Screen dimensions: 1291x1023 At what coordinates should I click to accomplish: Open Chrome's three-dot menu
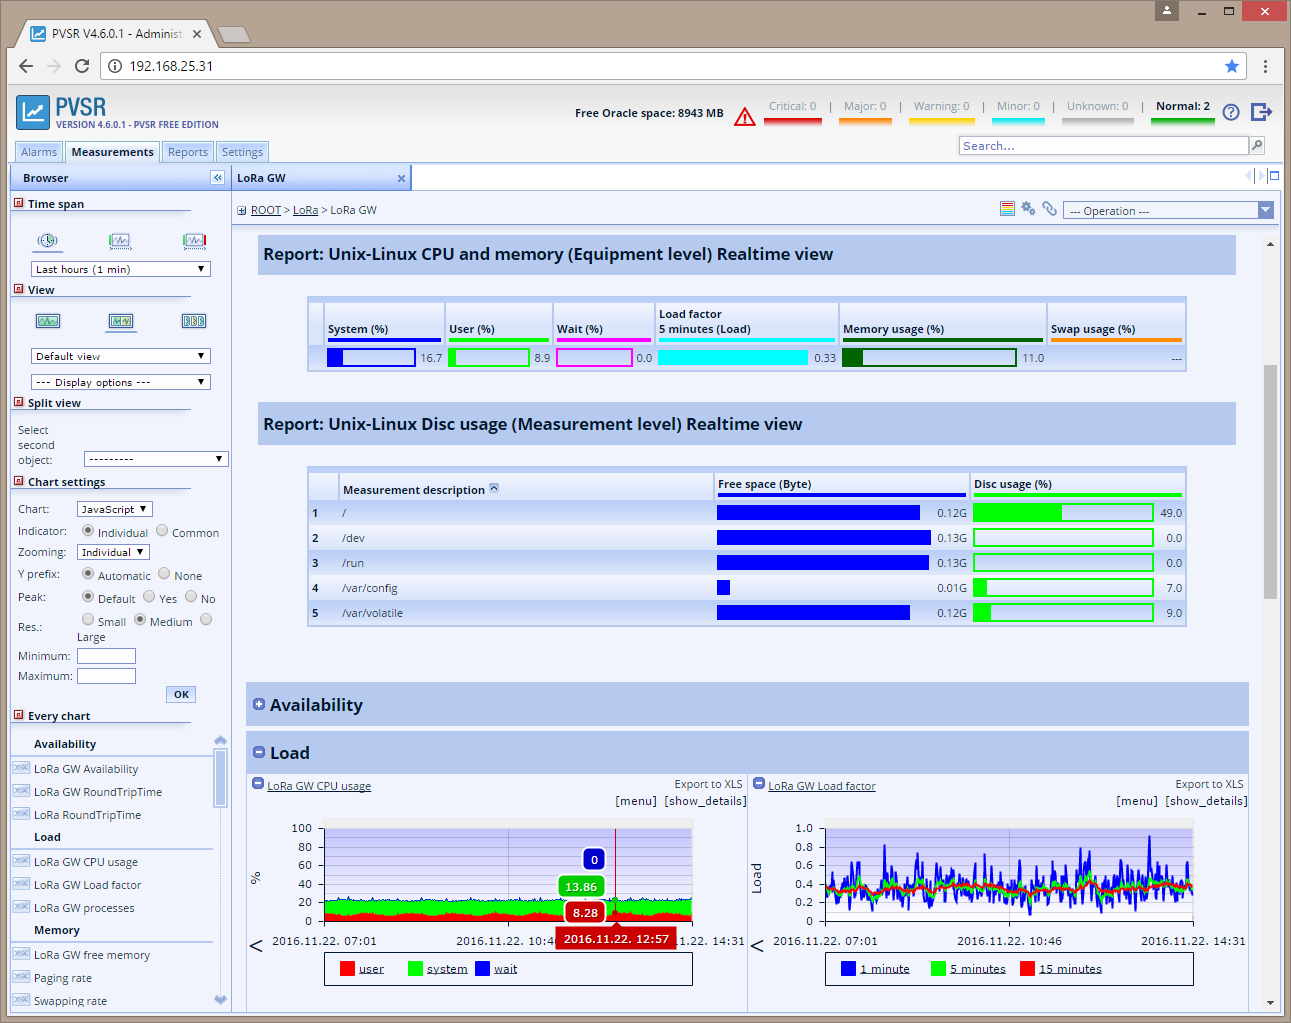tap(1265, 66)
